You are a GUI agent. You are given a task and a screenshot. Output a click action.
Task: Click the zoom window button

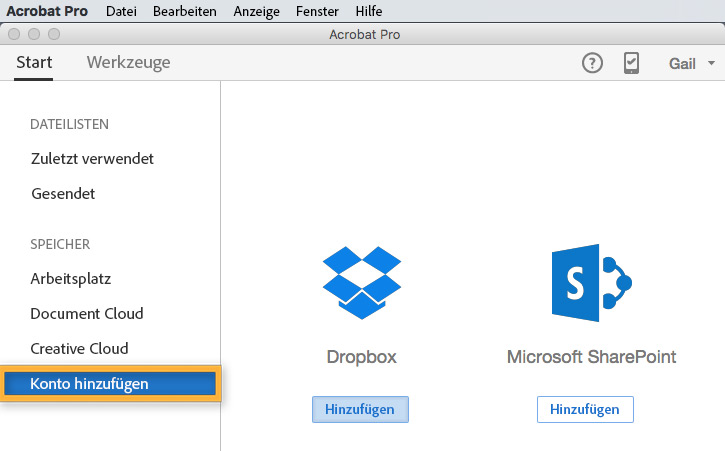(x=54, y=34)
